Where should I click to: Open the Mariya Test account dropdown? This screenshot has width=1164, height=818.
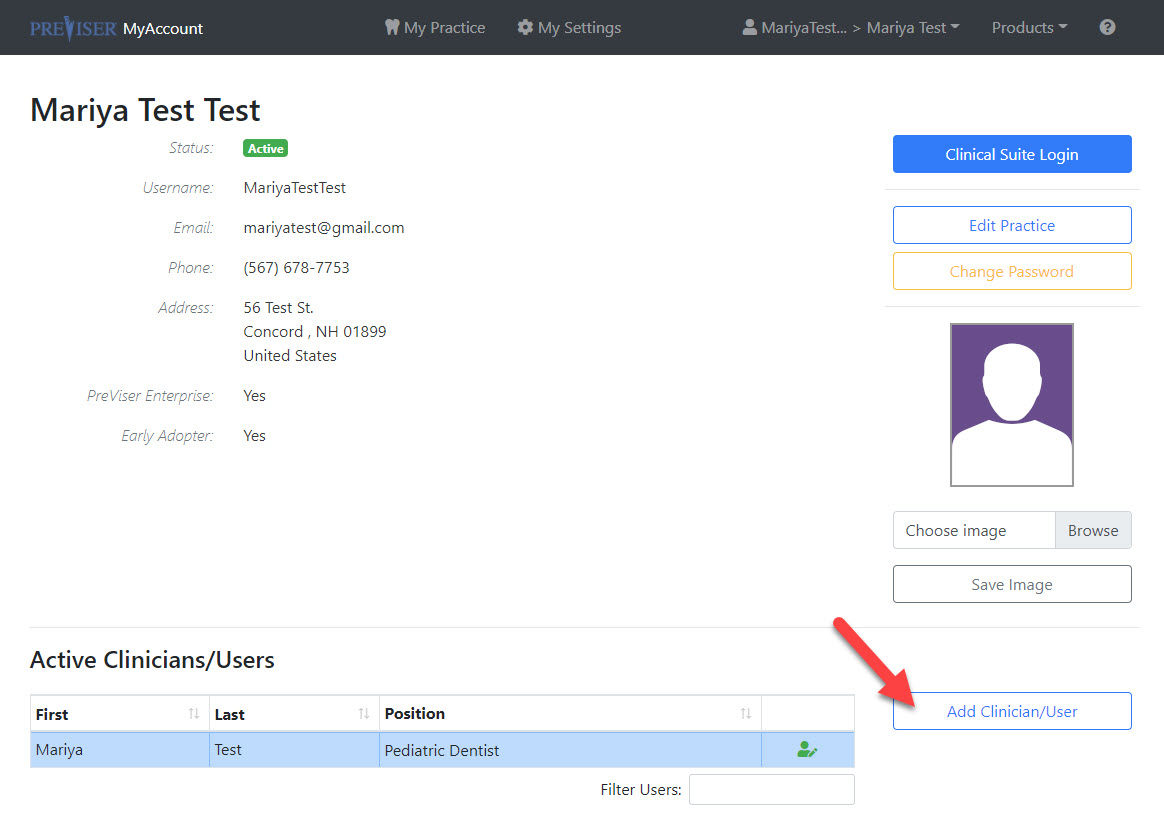click(912, 27)
